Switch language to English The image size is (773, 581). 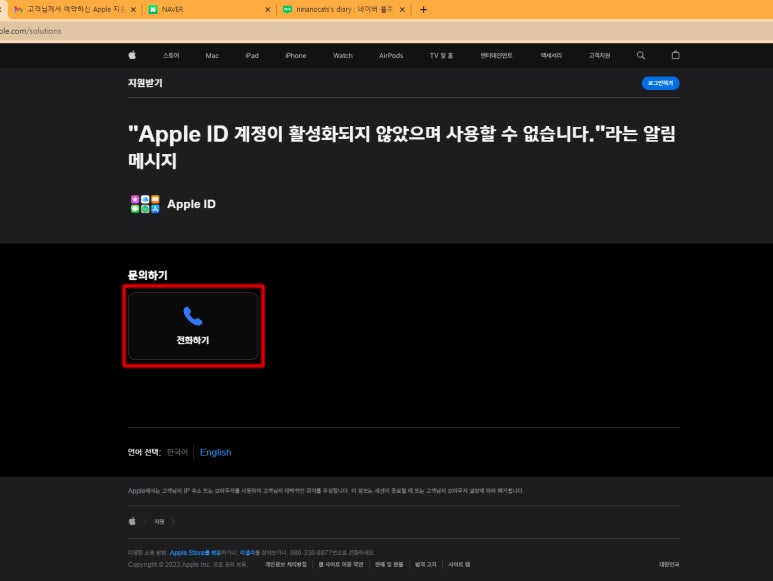coord(215,452)
